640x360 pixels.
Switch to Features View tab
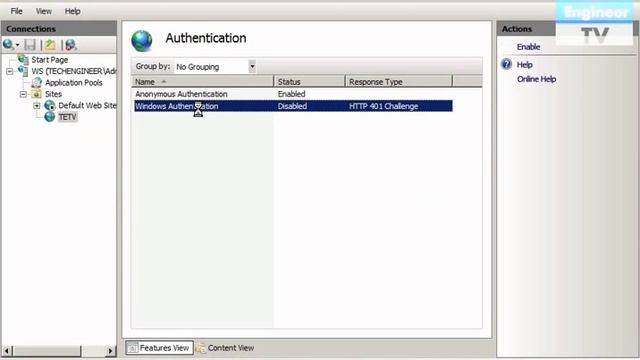tap(159, 348)
